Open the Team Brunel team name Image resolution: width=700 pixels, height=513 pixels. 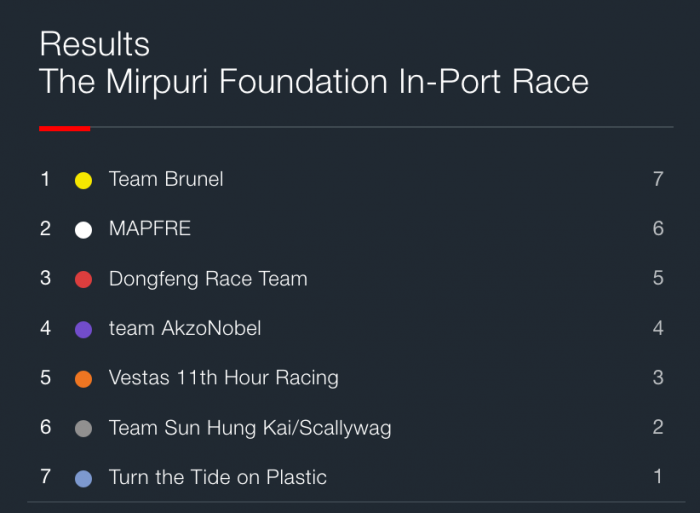166,179
